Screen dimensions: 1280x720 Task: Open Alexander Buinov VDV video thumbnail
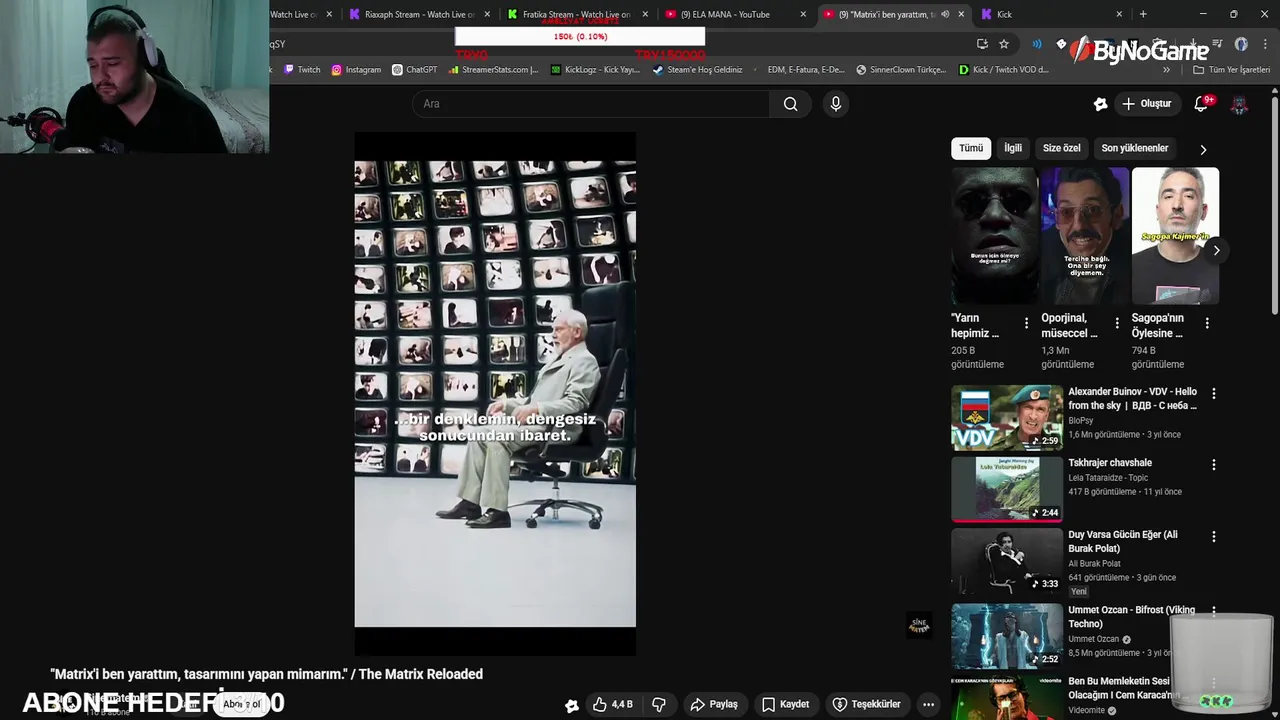click(1007, 418)
